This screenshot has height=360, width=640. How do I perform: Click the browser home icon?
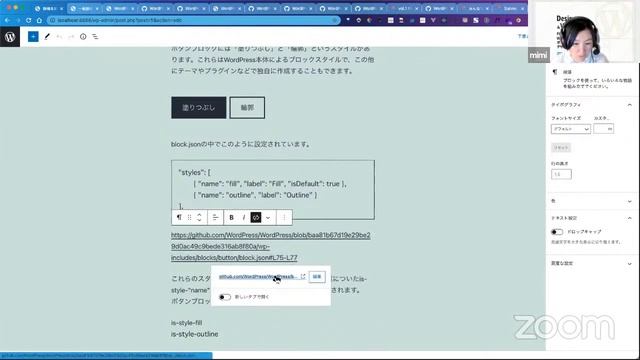(x=39, y=20)
